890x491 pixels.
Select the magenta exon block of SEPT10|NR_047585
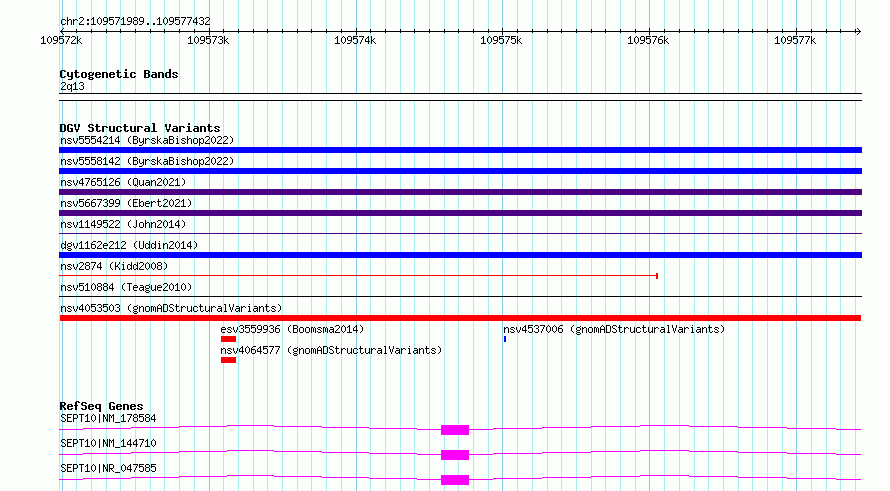click(455, 480)
